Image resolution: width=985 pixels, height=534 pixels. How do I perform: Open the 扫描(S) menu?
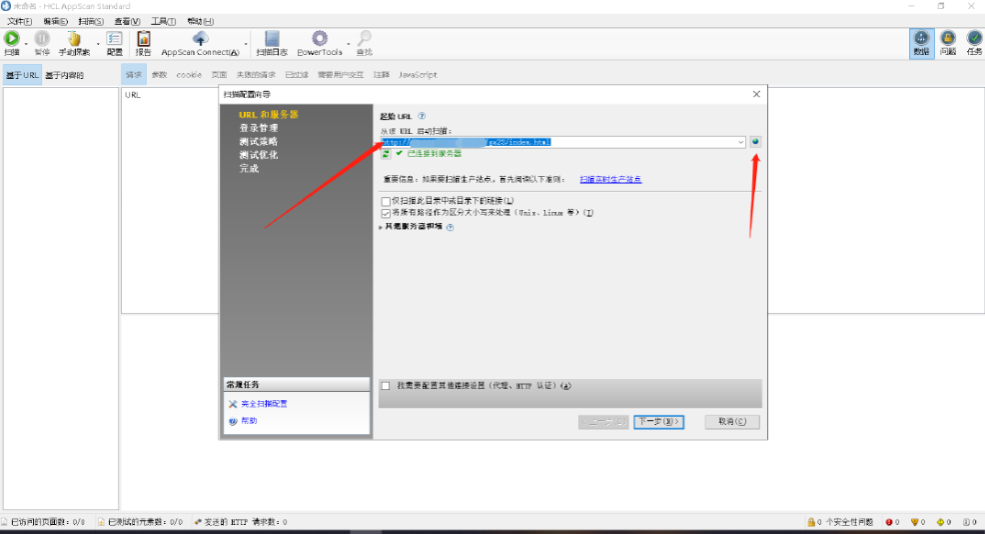pos(91,21)
